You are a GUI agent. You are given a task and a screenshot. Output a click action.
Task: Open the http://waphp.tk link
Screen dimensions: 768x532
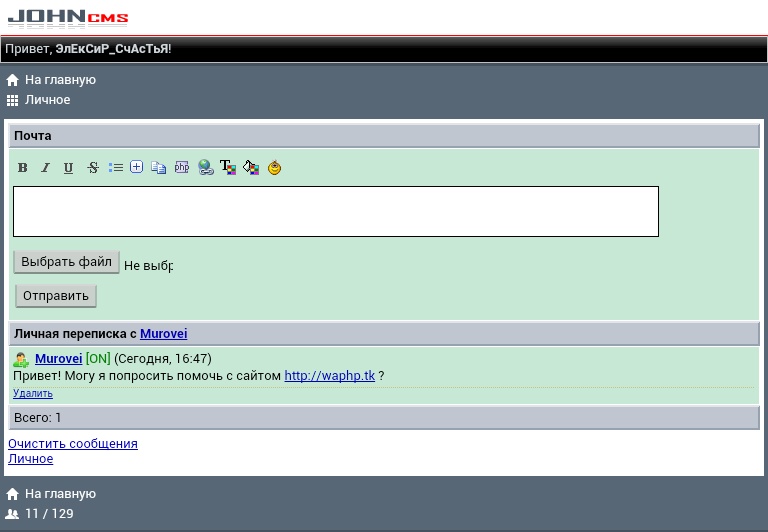tap(330, 376)
